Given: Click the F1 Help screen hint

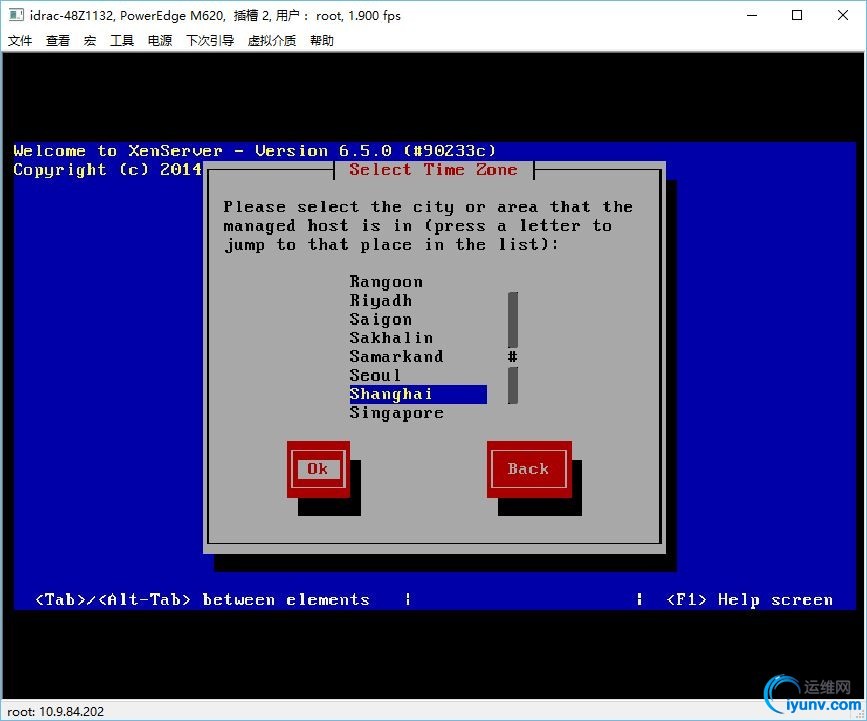Looking at the screenshot, I should tap(749, 600).
